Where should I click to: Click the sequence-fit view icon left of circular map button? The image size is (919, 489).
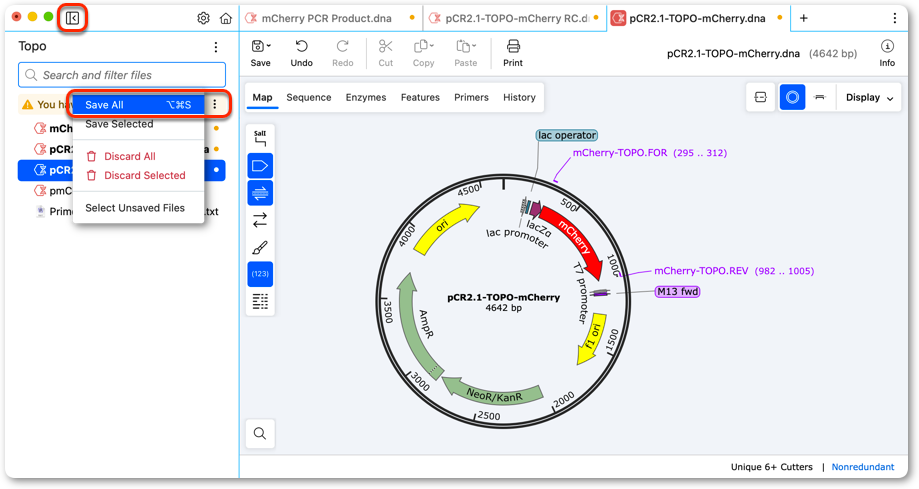tap(760, 97)
